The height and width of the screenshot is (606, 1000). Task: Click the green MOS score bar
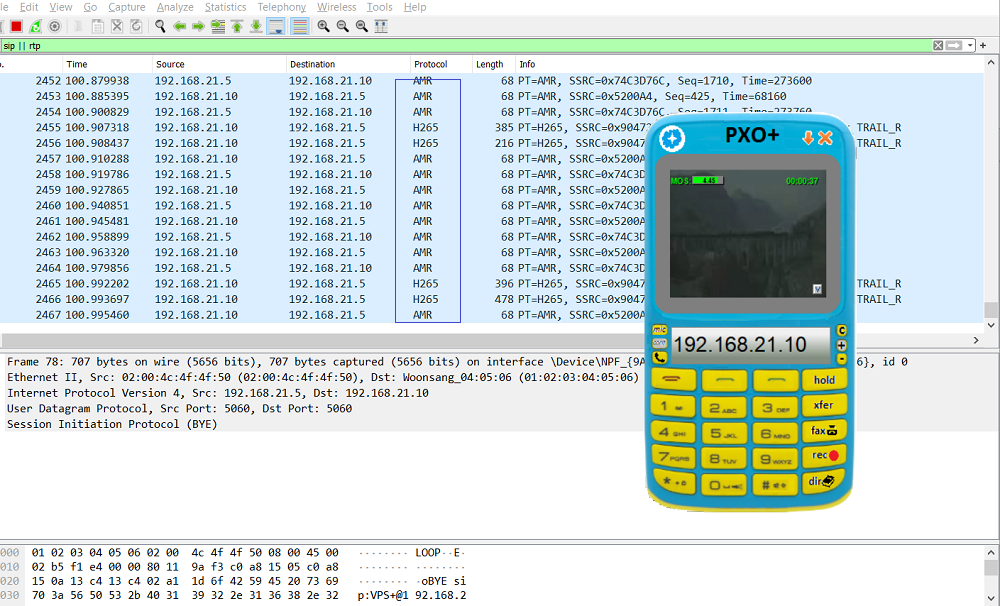(704, 181)
